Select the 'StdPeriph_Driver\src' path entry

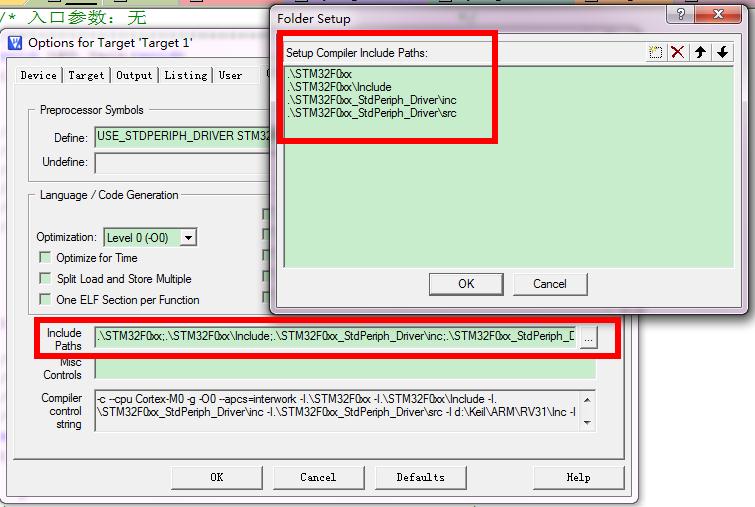[372, 113]
